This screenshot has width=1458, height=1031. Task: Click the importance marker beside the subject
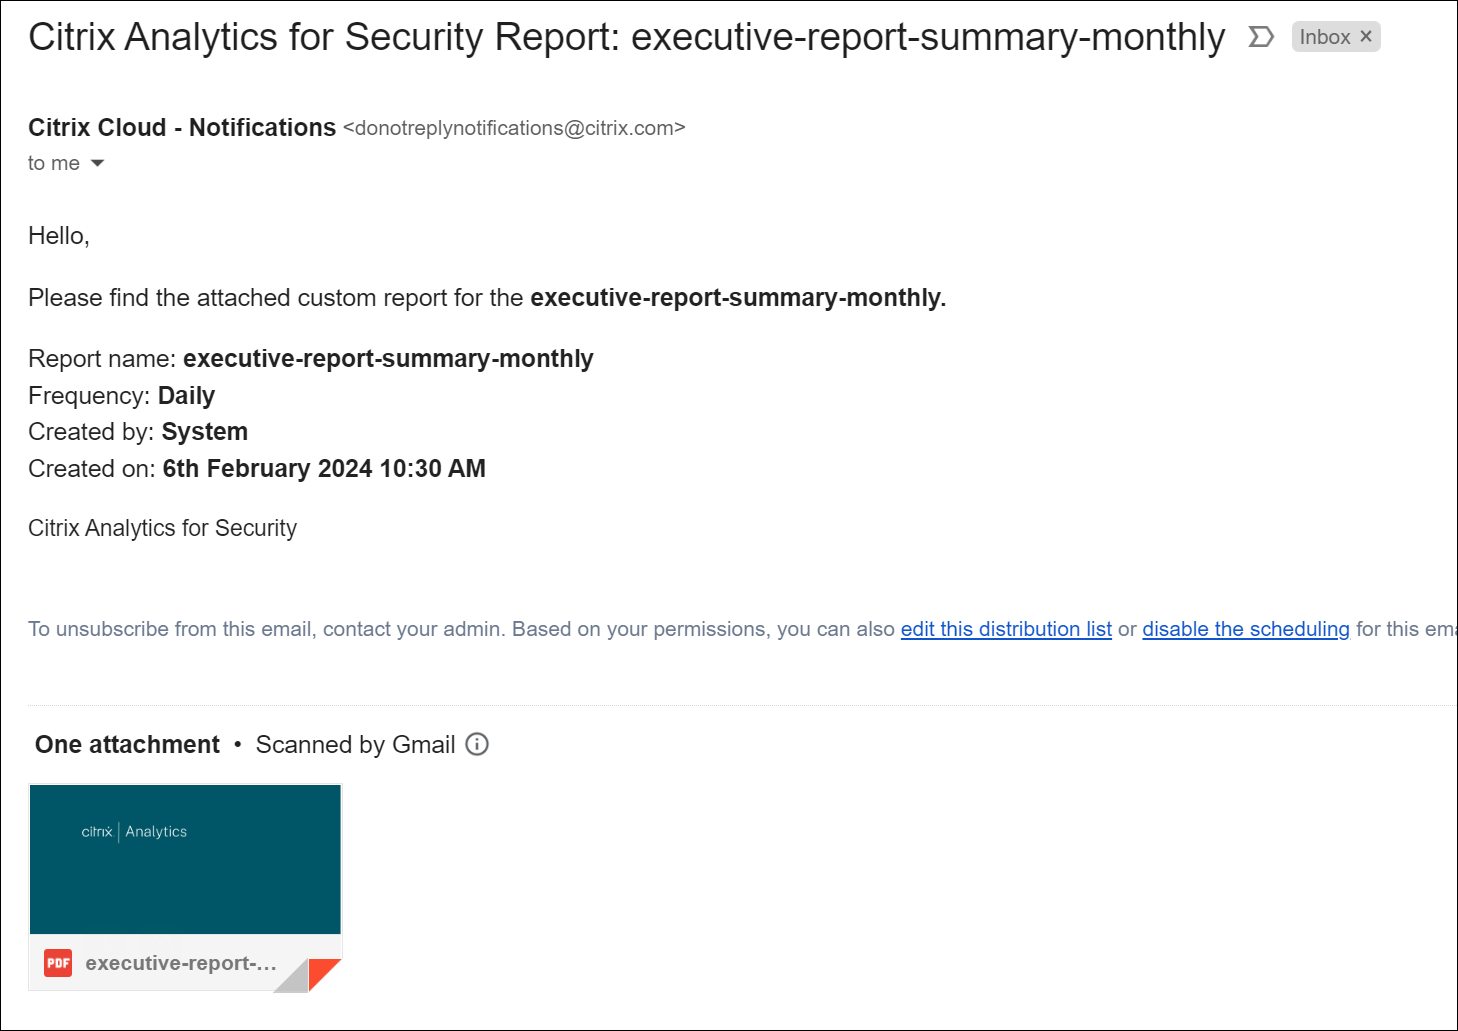click(1261, 37)
